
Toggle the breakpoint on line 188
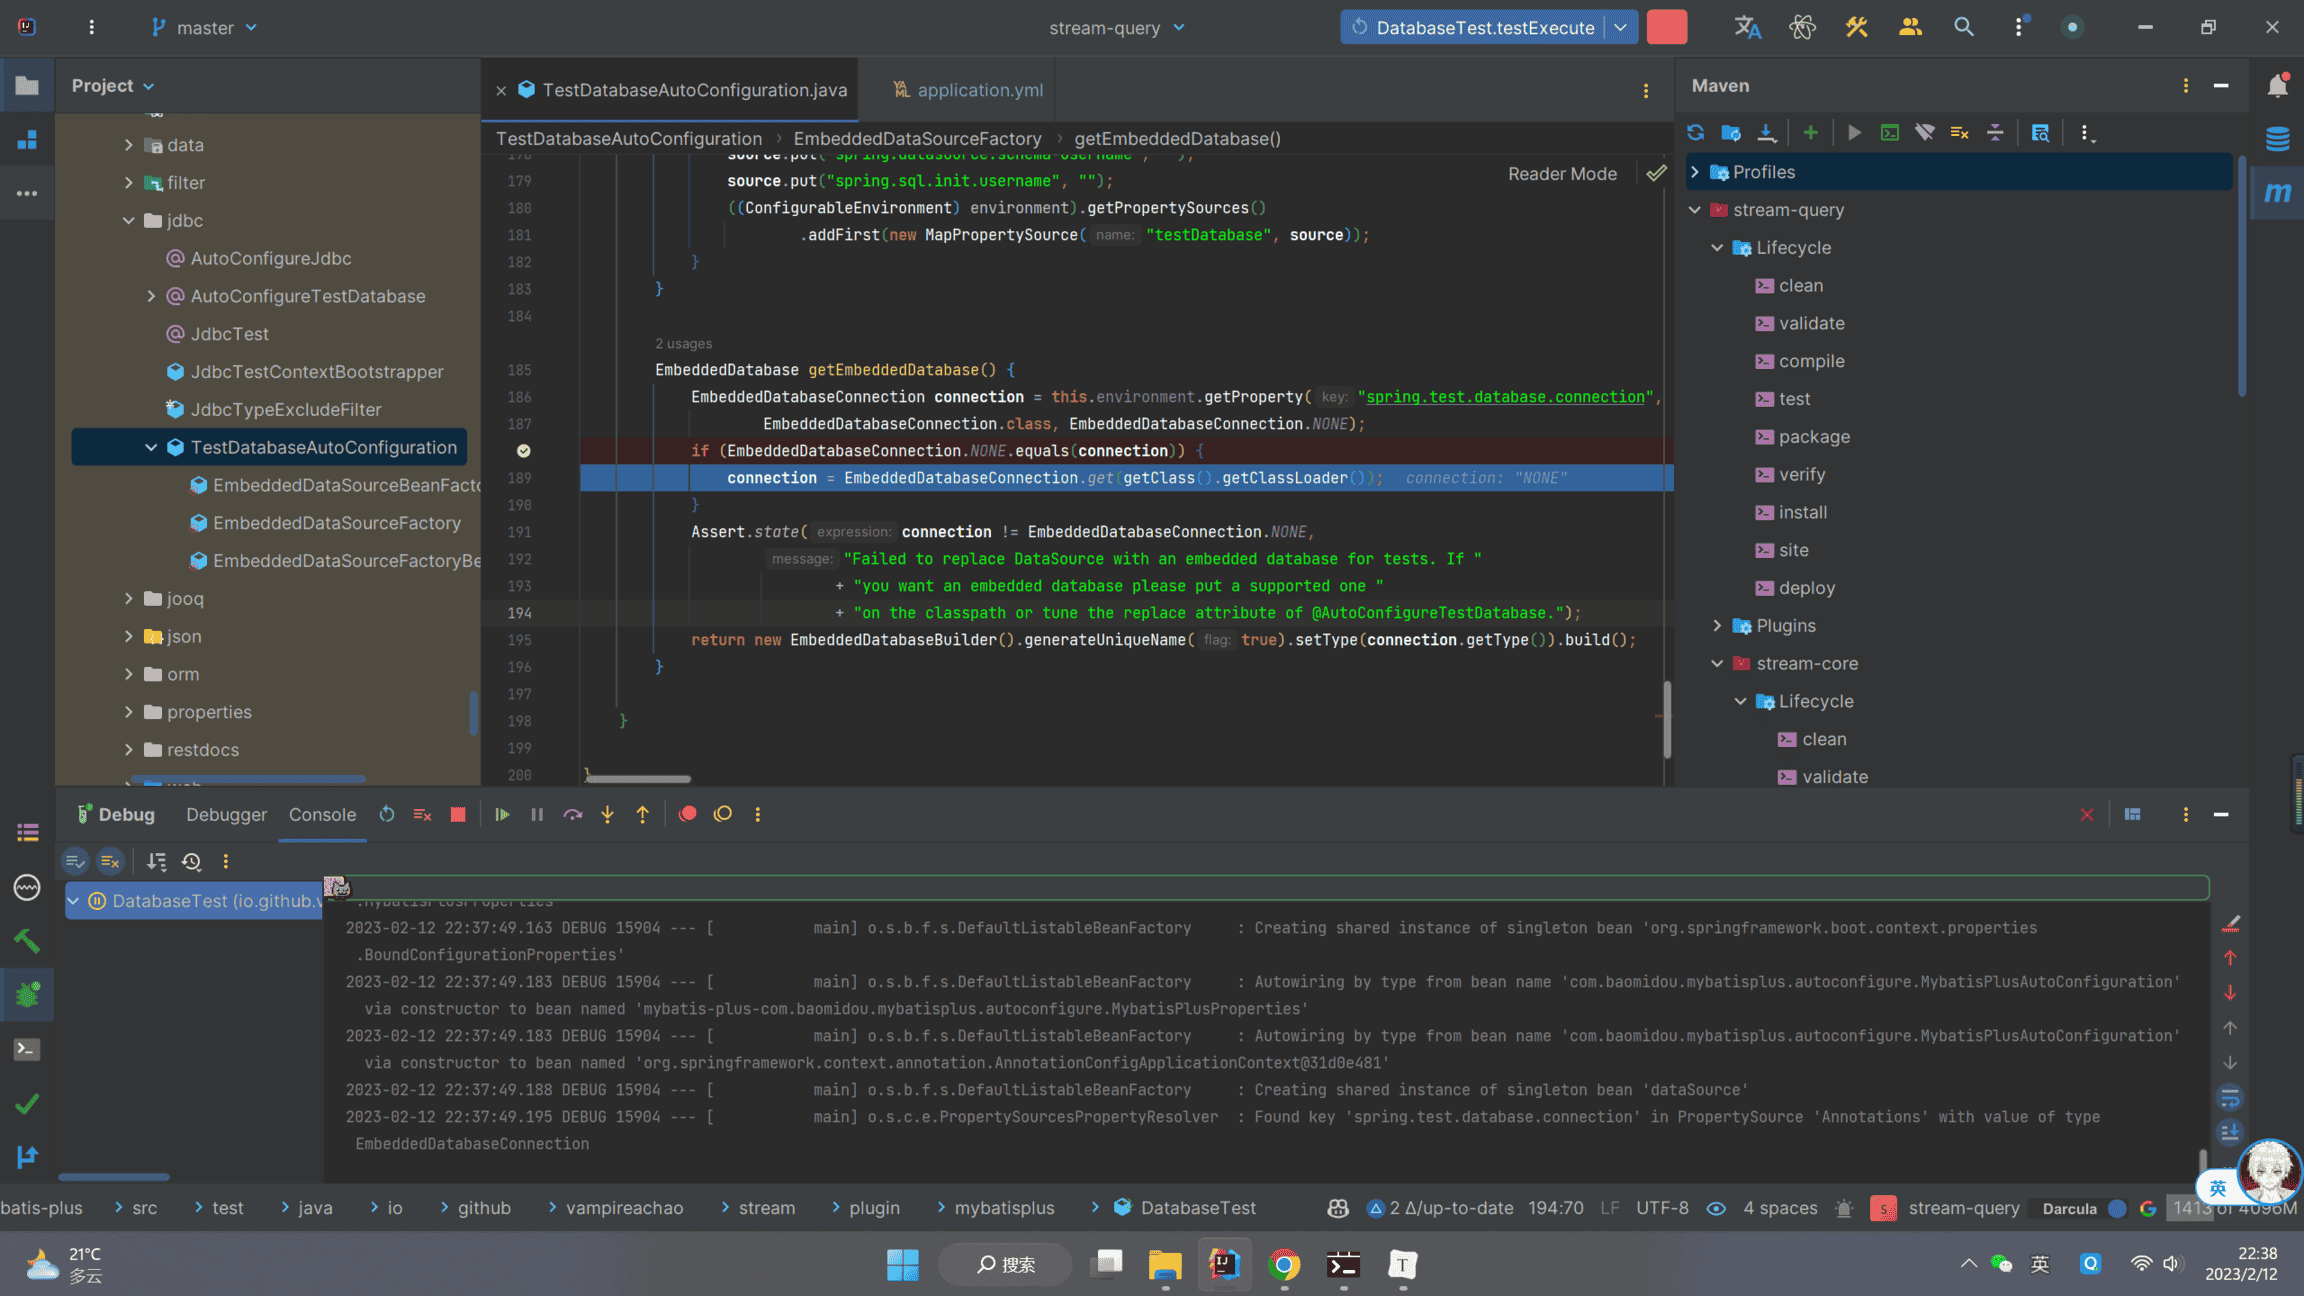(x=523, y=451)
